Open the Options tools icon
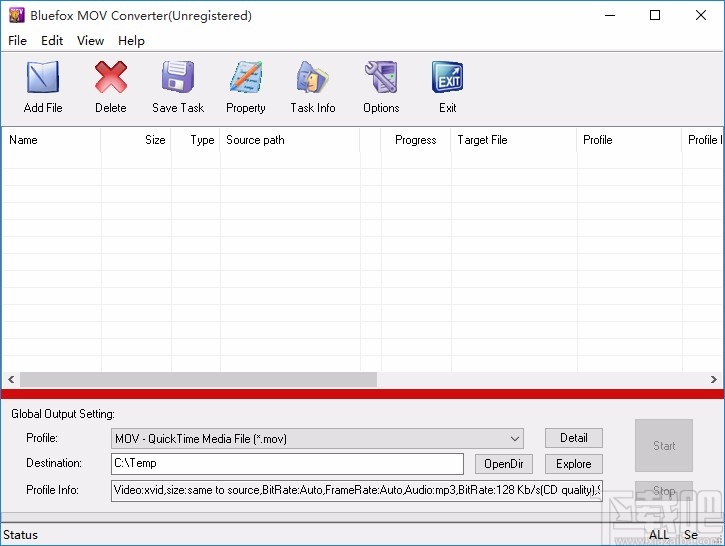Image resolution: width=725 pixels, height=546 pixels. click(x=381, y=77)
